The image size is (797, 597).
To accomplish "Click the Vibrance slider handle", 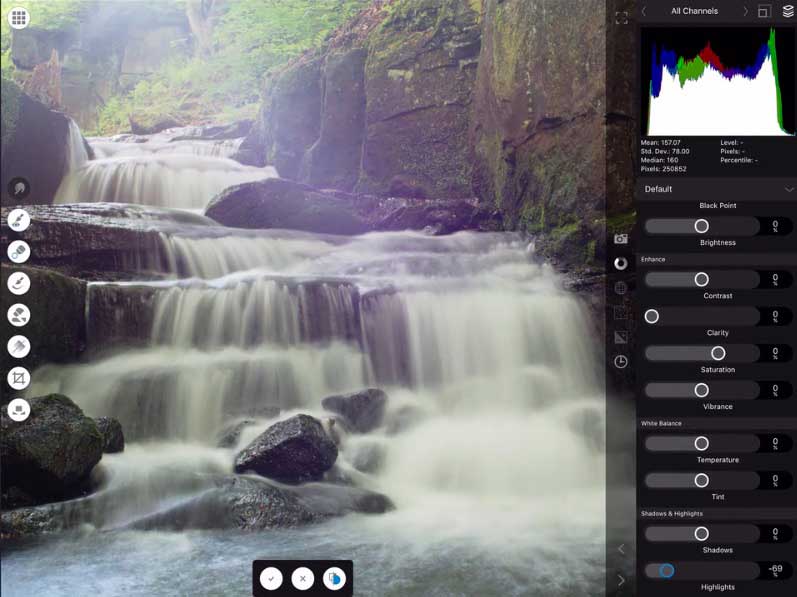I will point(701,390).
